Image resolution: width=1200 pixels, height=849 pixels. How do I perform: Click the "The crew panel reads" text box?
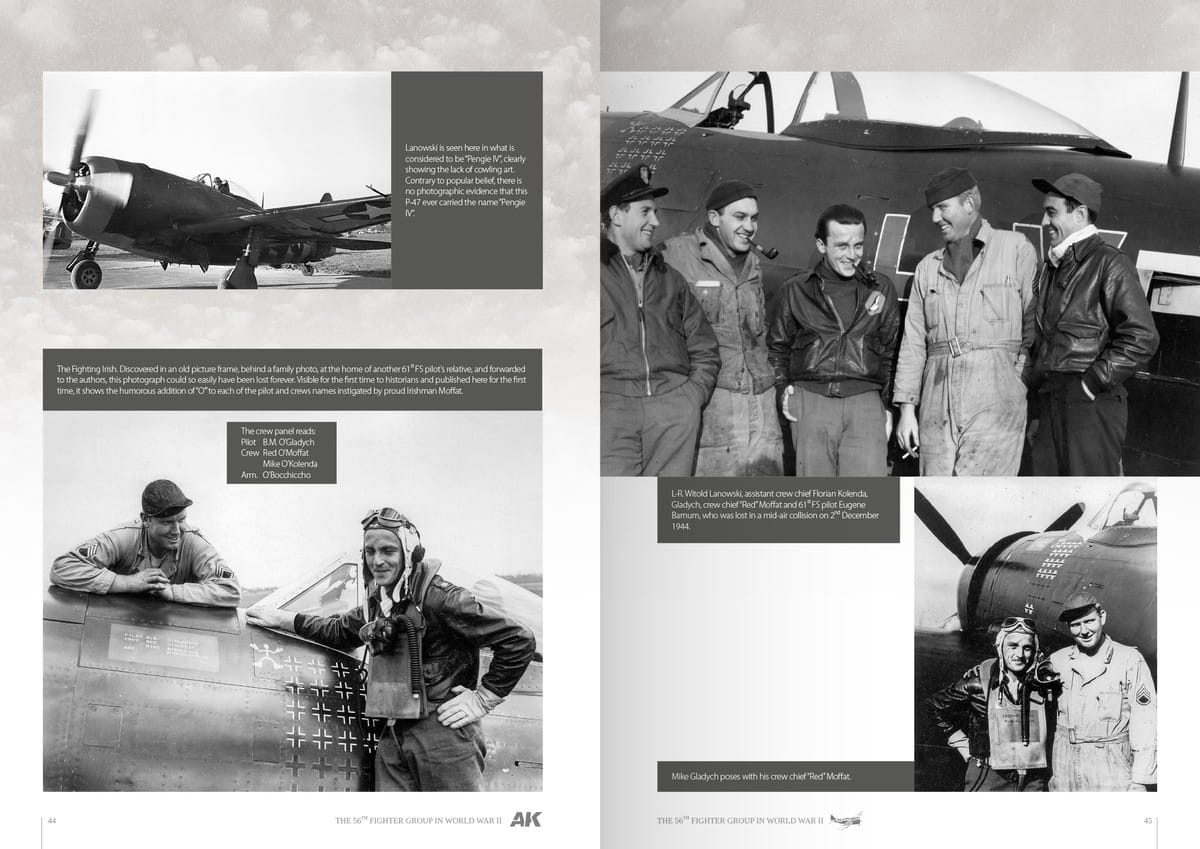point(282,453)
